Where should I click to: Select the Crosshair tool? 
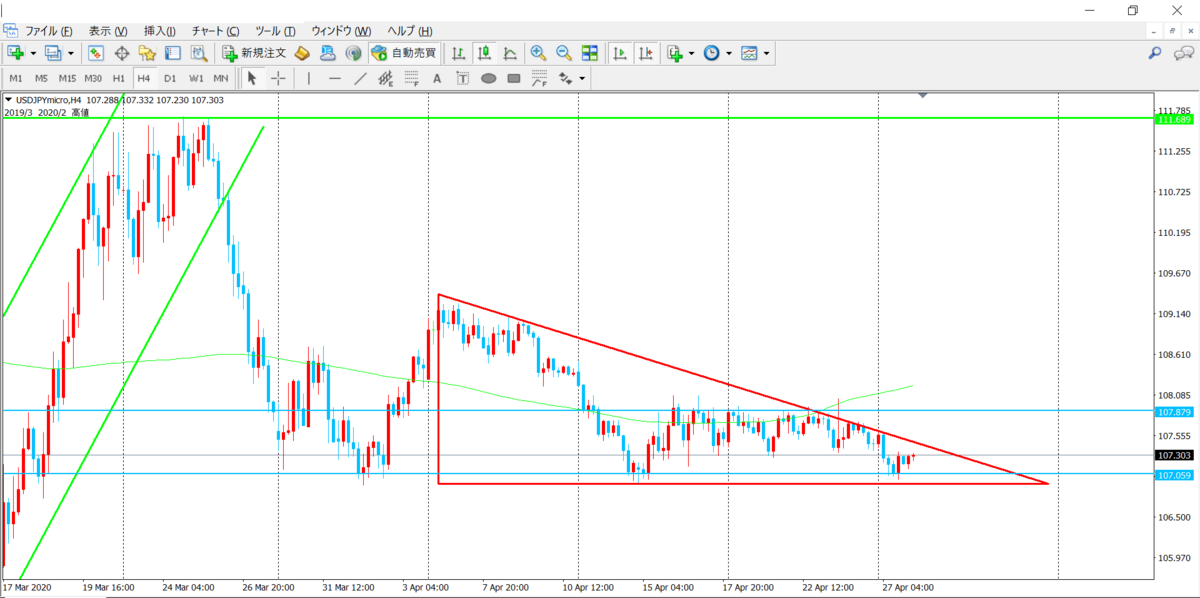(278, 78)
